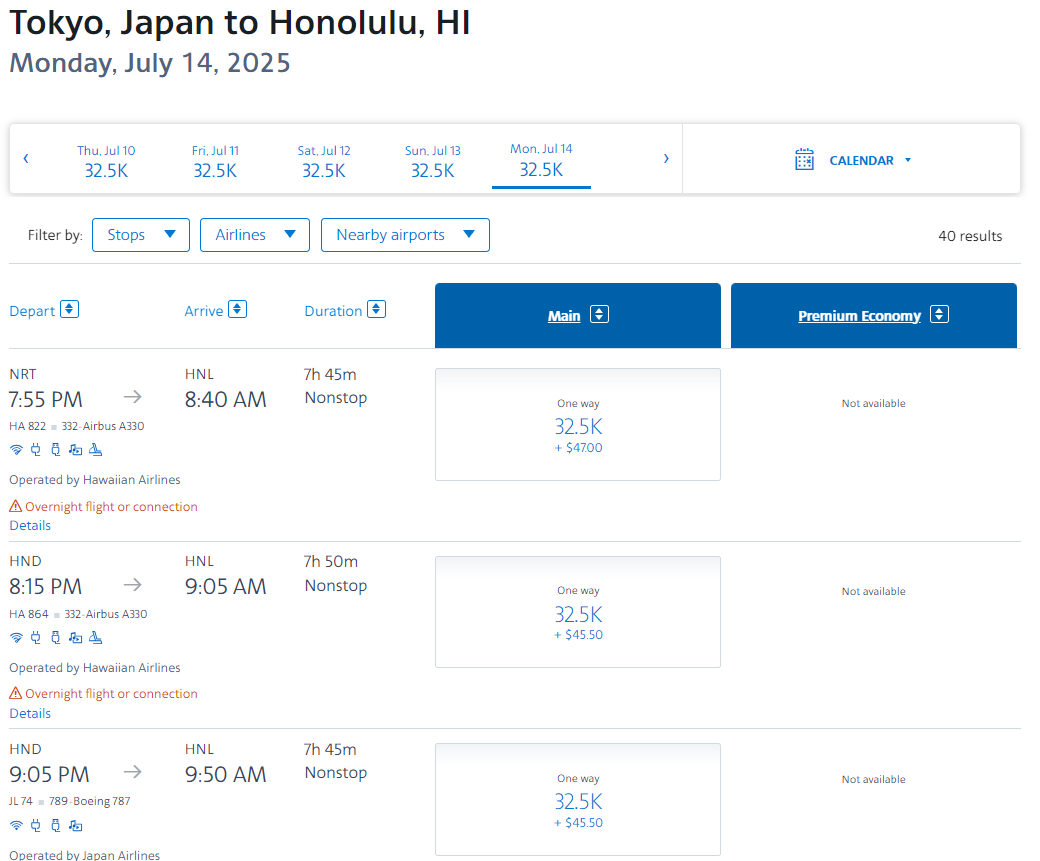1040x861 pixels.
Task: Click the USB power icon for HA 864
Action: click(x=56, y=637)
